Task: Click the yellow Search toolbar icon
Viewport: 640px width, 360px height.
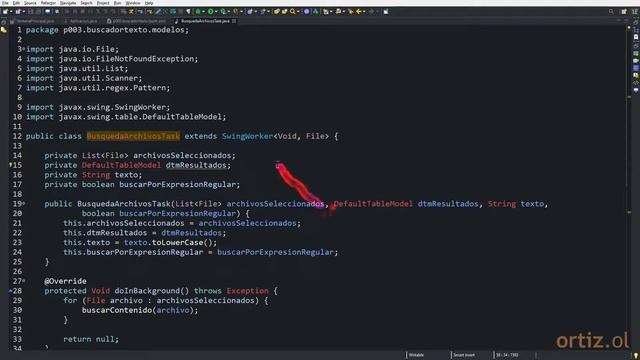Action: pos(292,11)
